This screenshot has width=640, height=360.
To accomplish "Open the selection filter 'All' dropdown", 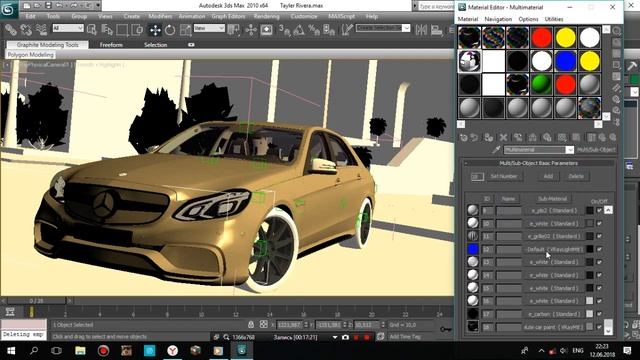I will pos(68,28).
